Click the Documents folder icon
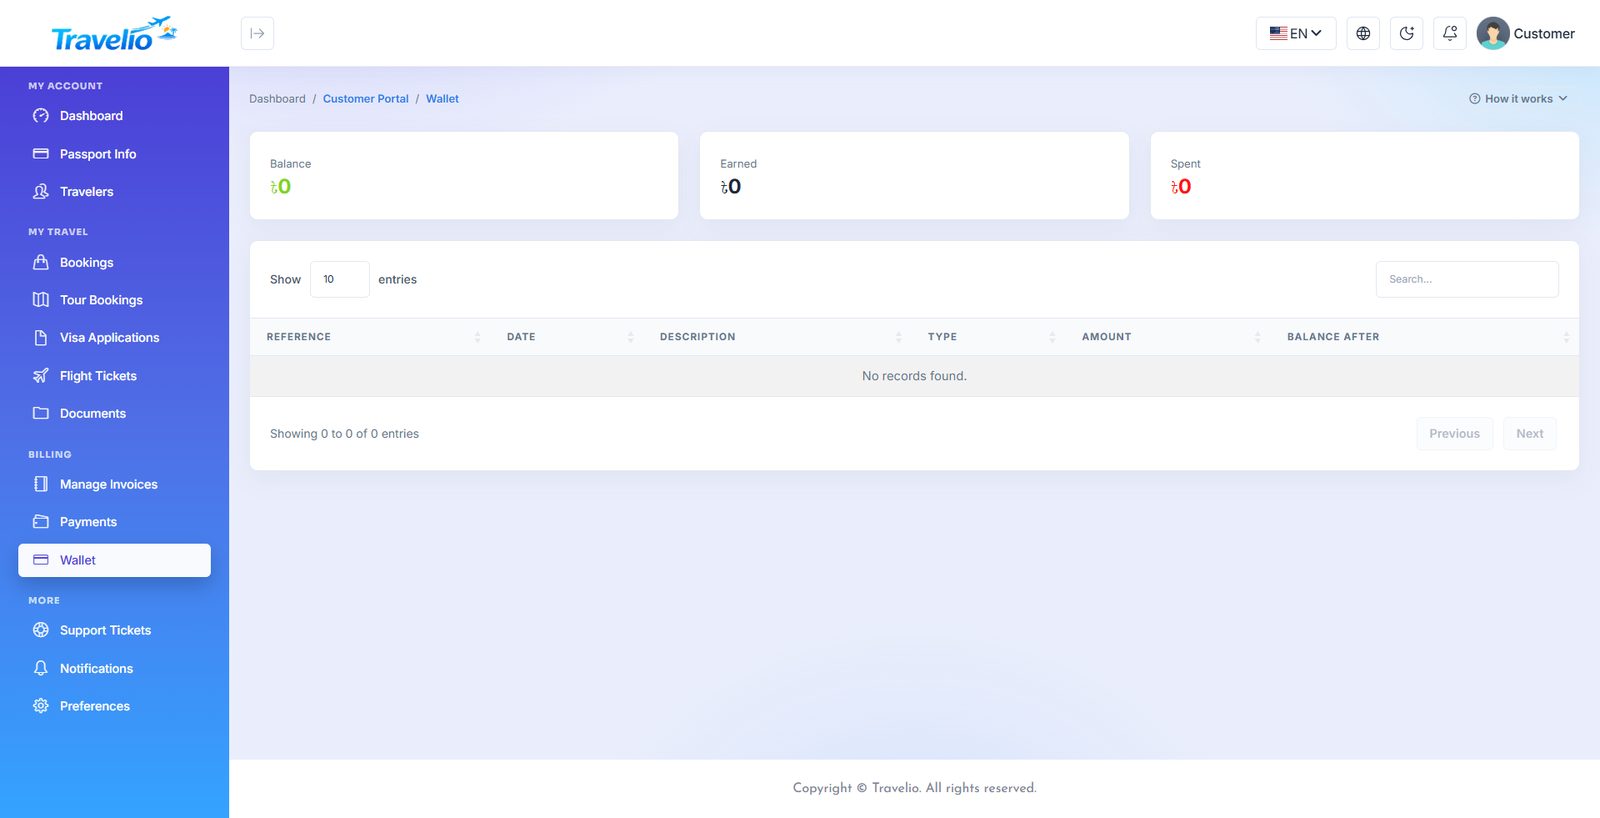Screen dimensions: 1600x818 point(41,413)
